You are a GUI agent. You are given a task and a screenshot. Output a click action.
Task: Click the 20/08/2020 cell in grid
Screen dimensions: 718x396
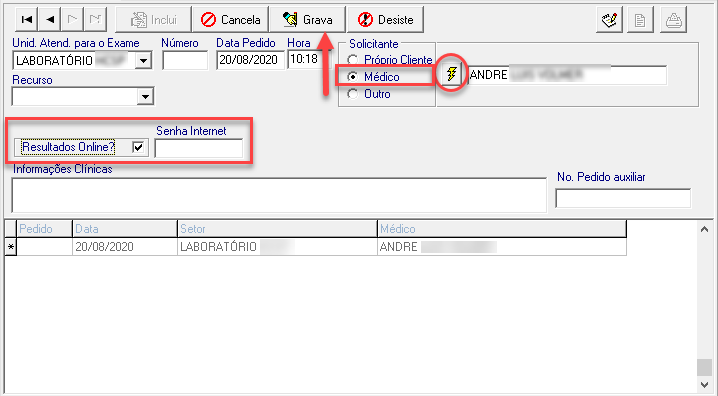point(125,247)
